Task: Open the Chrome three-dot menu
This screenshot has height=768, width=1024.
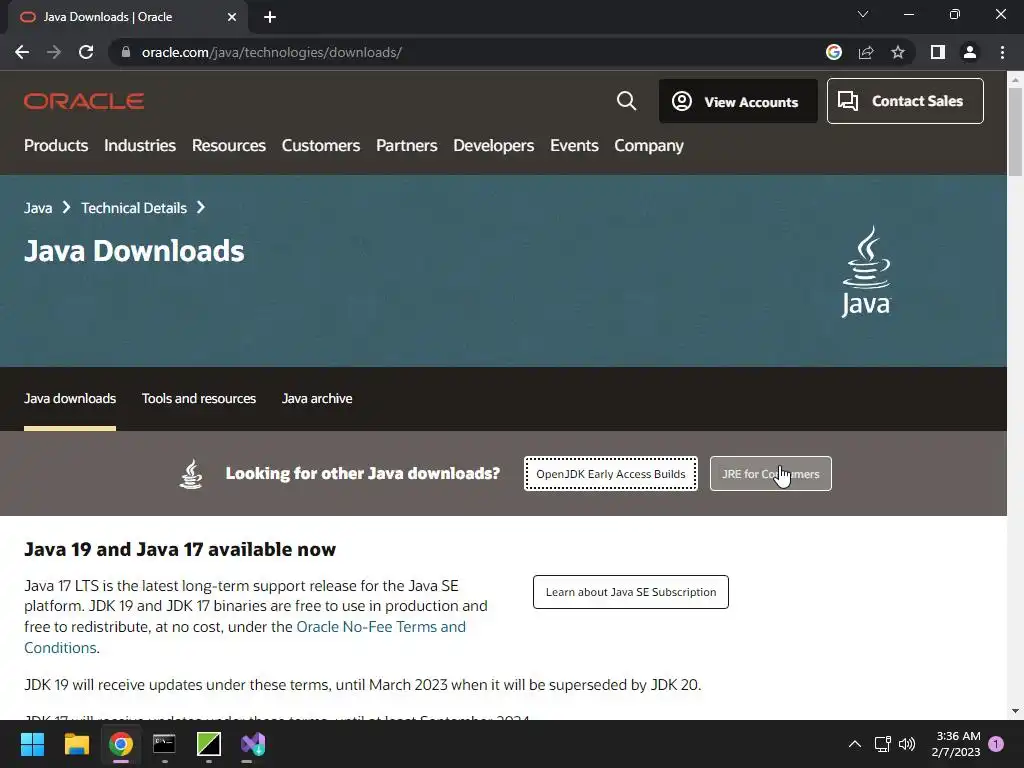Action: pyautogui.click(x=1002, y=52)
